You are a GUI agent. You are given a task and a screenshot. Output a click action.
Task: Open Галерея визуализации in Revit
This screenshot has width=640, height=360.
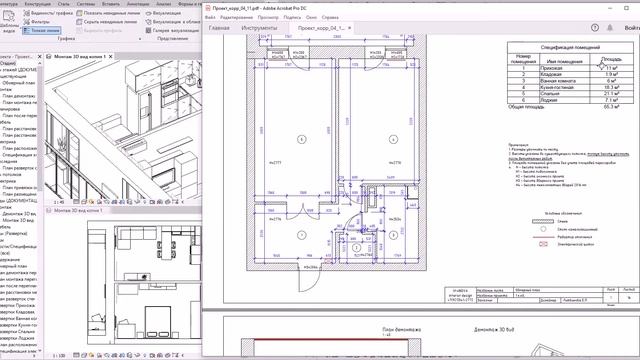tap(172, 30)
